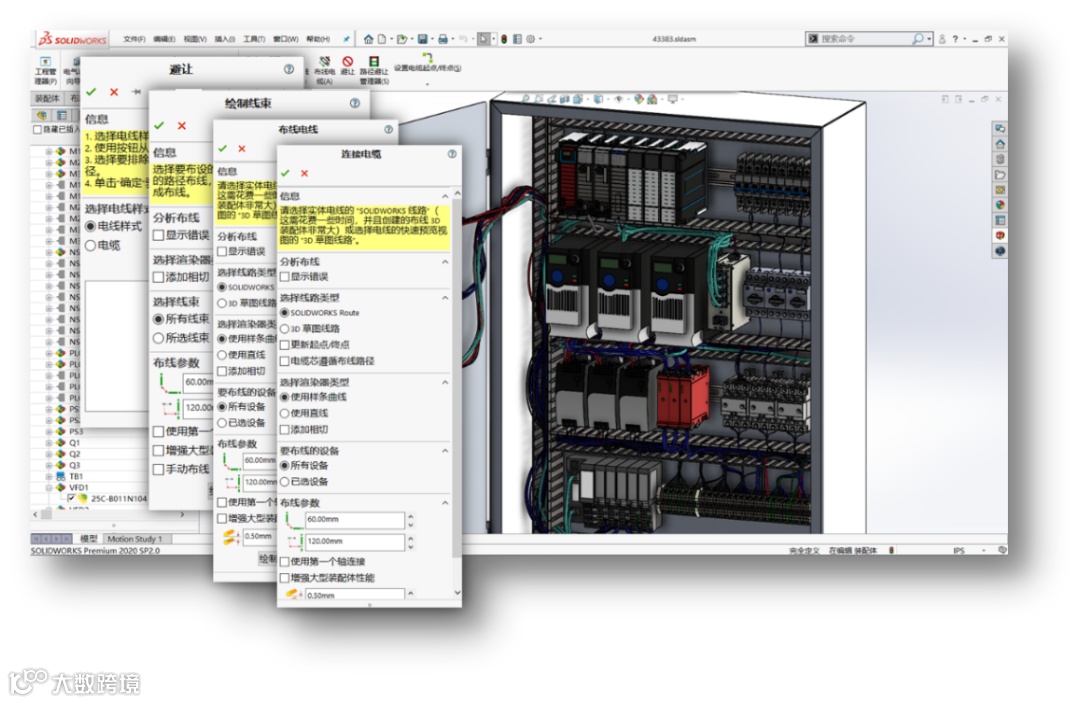
Task: Click 设置电缆起点/终点 tool
Action: click(x=427, y=62)
